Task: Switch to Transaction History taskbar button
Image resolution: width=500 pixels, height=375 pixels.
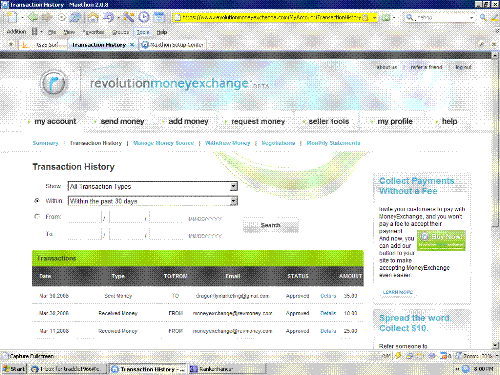Action: pos(148,369)
